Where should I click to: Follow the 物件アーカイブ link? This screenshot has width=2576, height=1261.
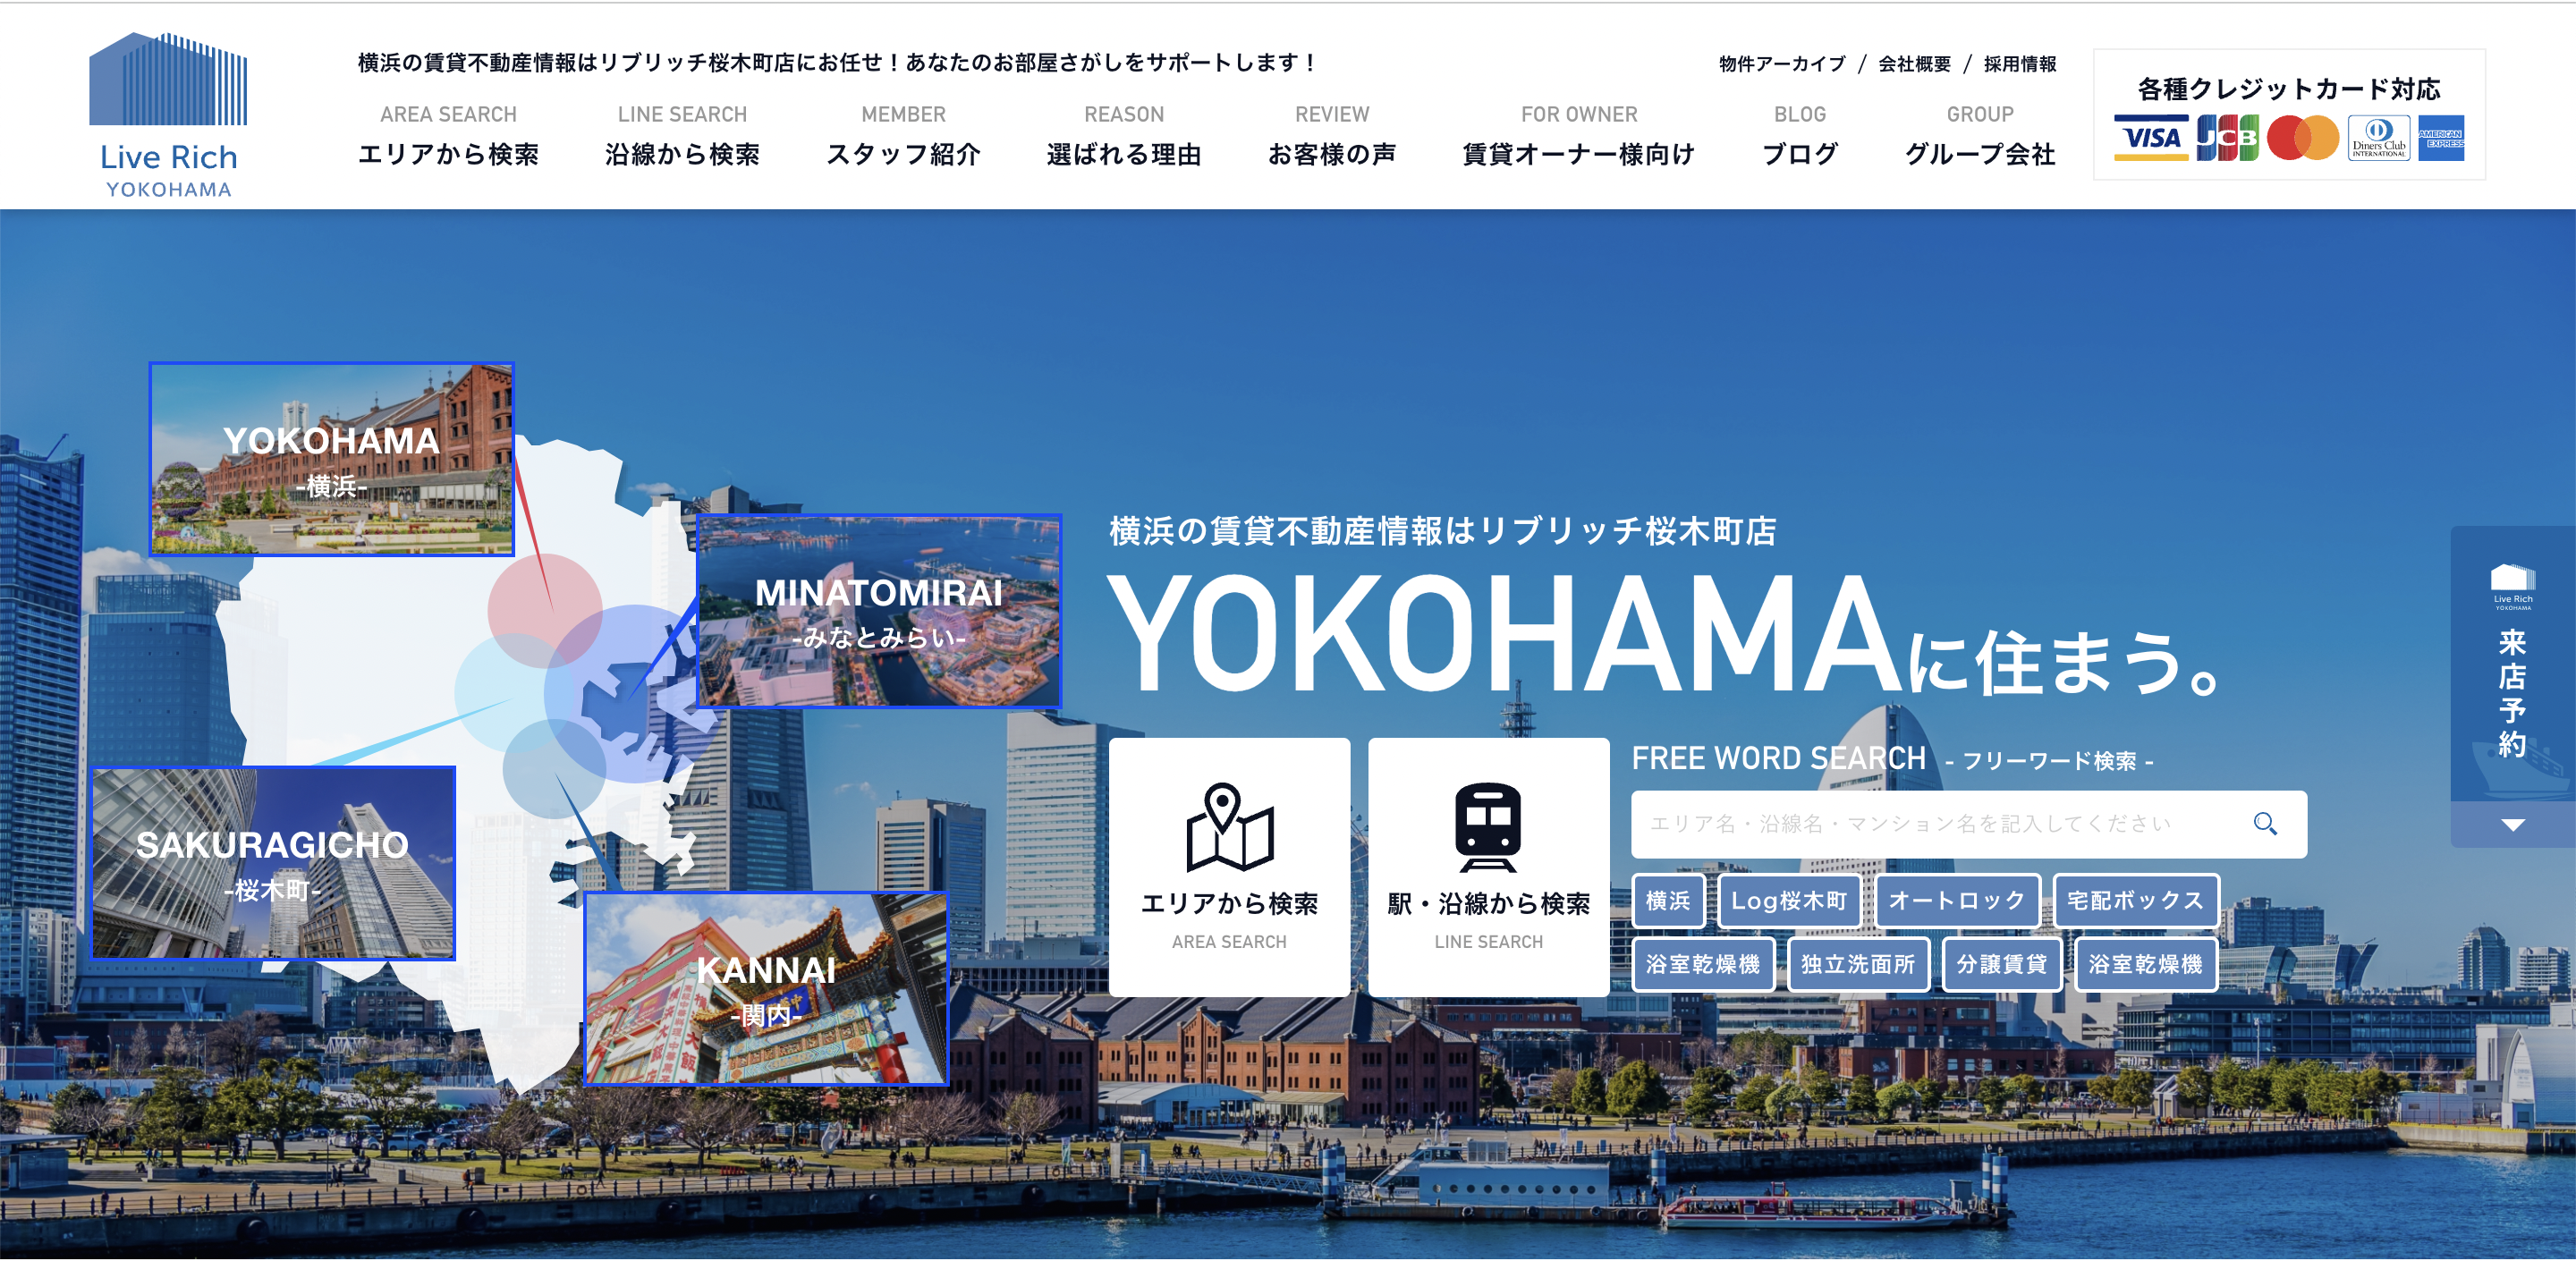1782,64
